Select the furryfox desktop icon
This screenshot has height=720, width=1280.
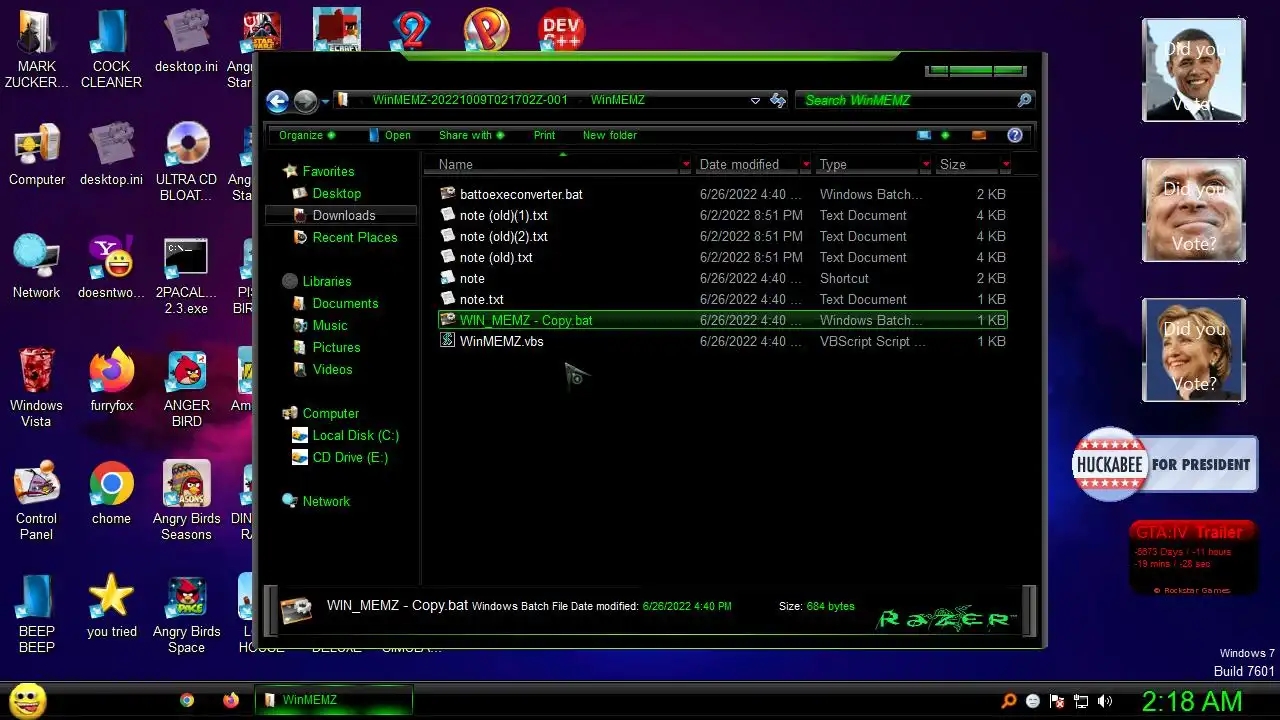(x=111, y=379)
